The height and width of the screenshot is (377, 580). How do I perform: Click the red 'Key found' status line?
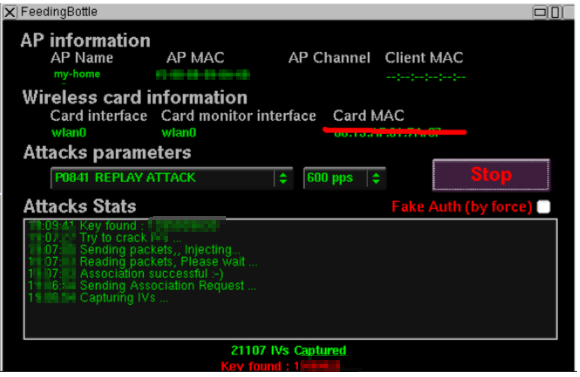pos(280,366)
